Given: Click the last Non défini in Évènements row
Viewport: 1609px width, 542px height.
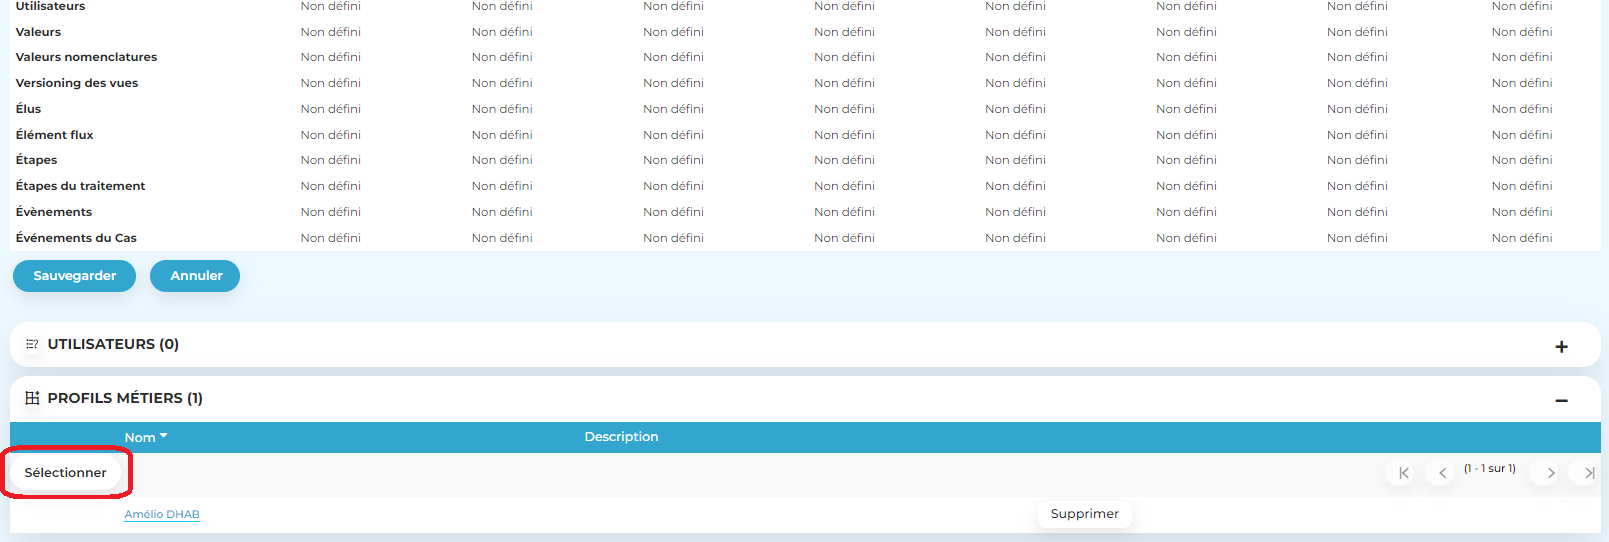Looking at the screenshot, I should click(1521, 212).
